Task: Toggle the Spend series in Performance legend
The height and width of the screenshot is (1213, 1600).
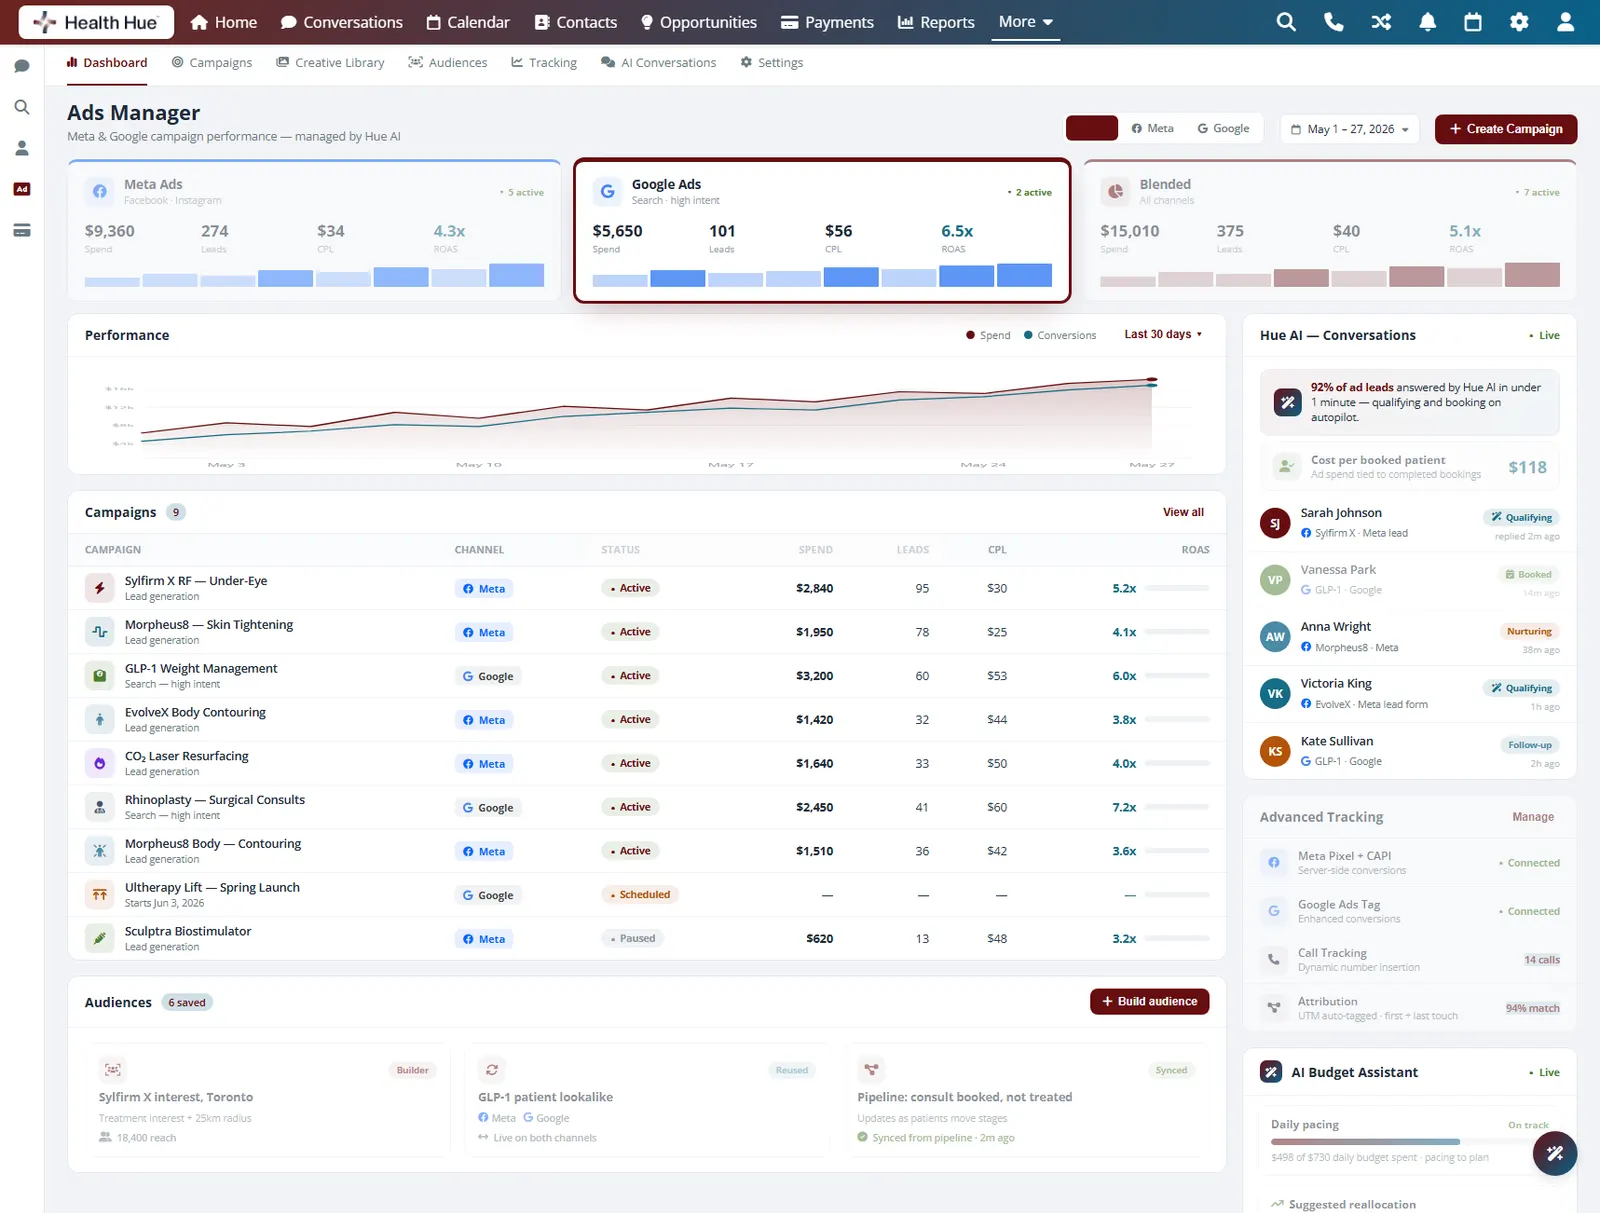Action: 988,335
